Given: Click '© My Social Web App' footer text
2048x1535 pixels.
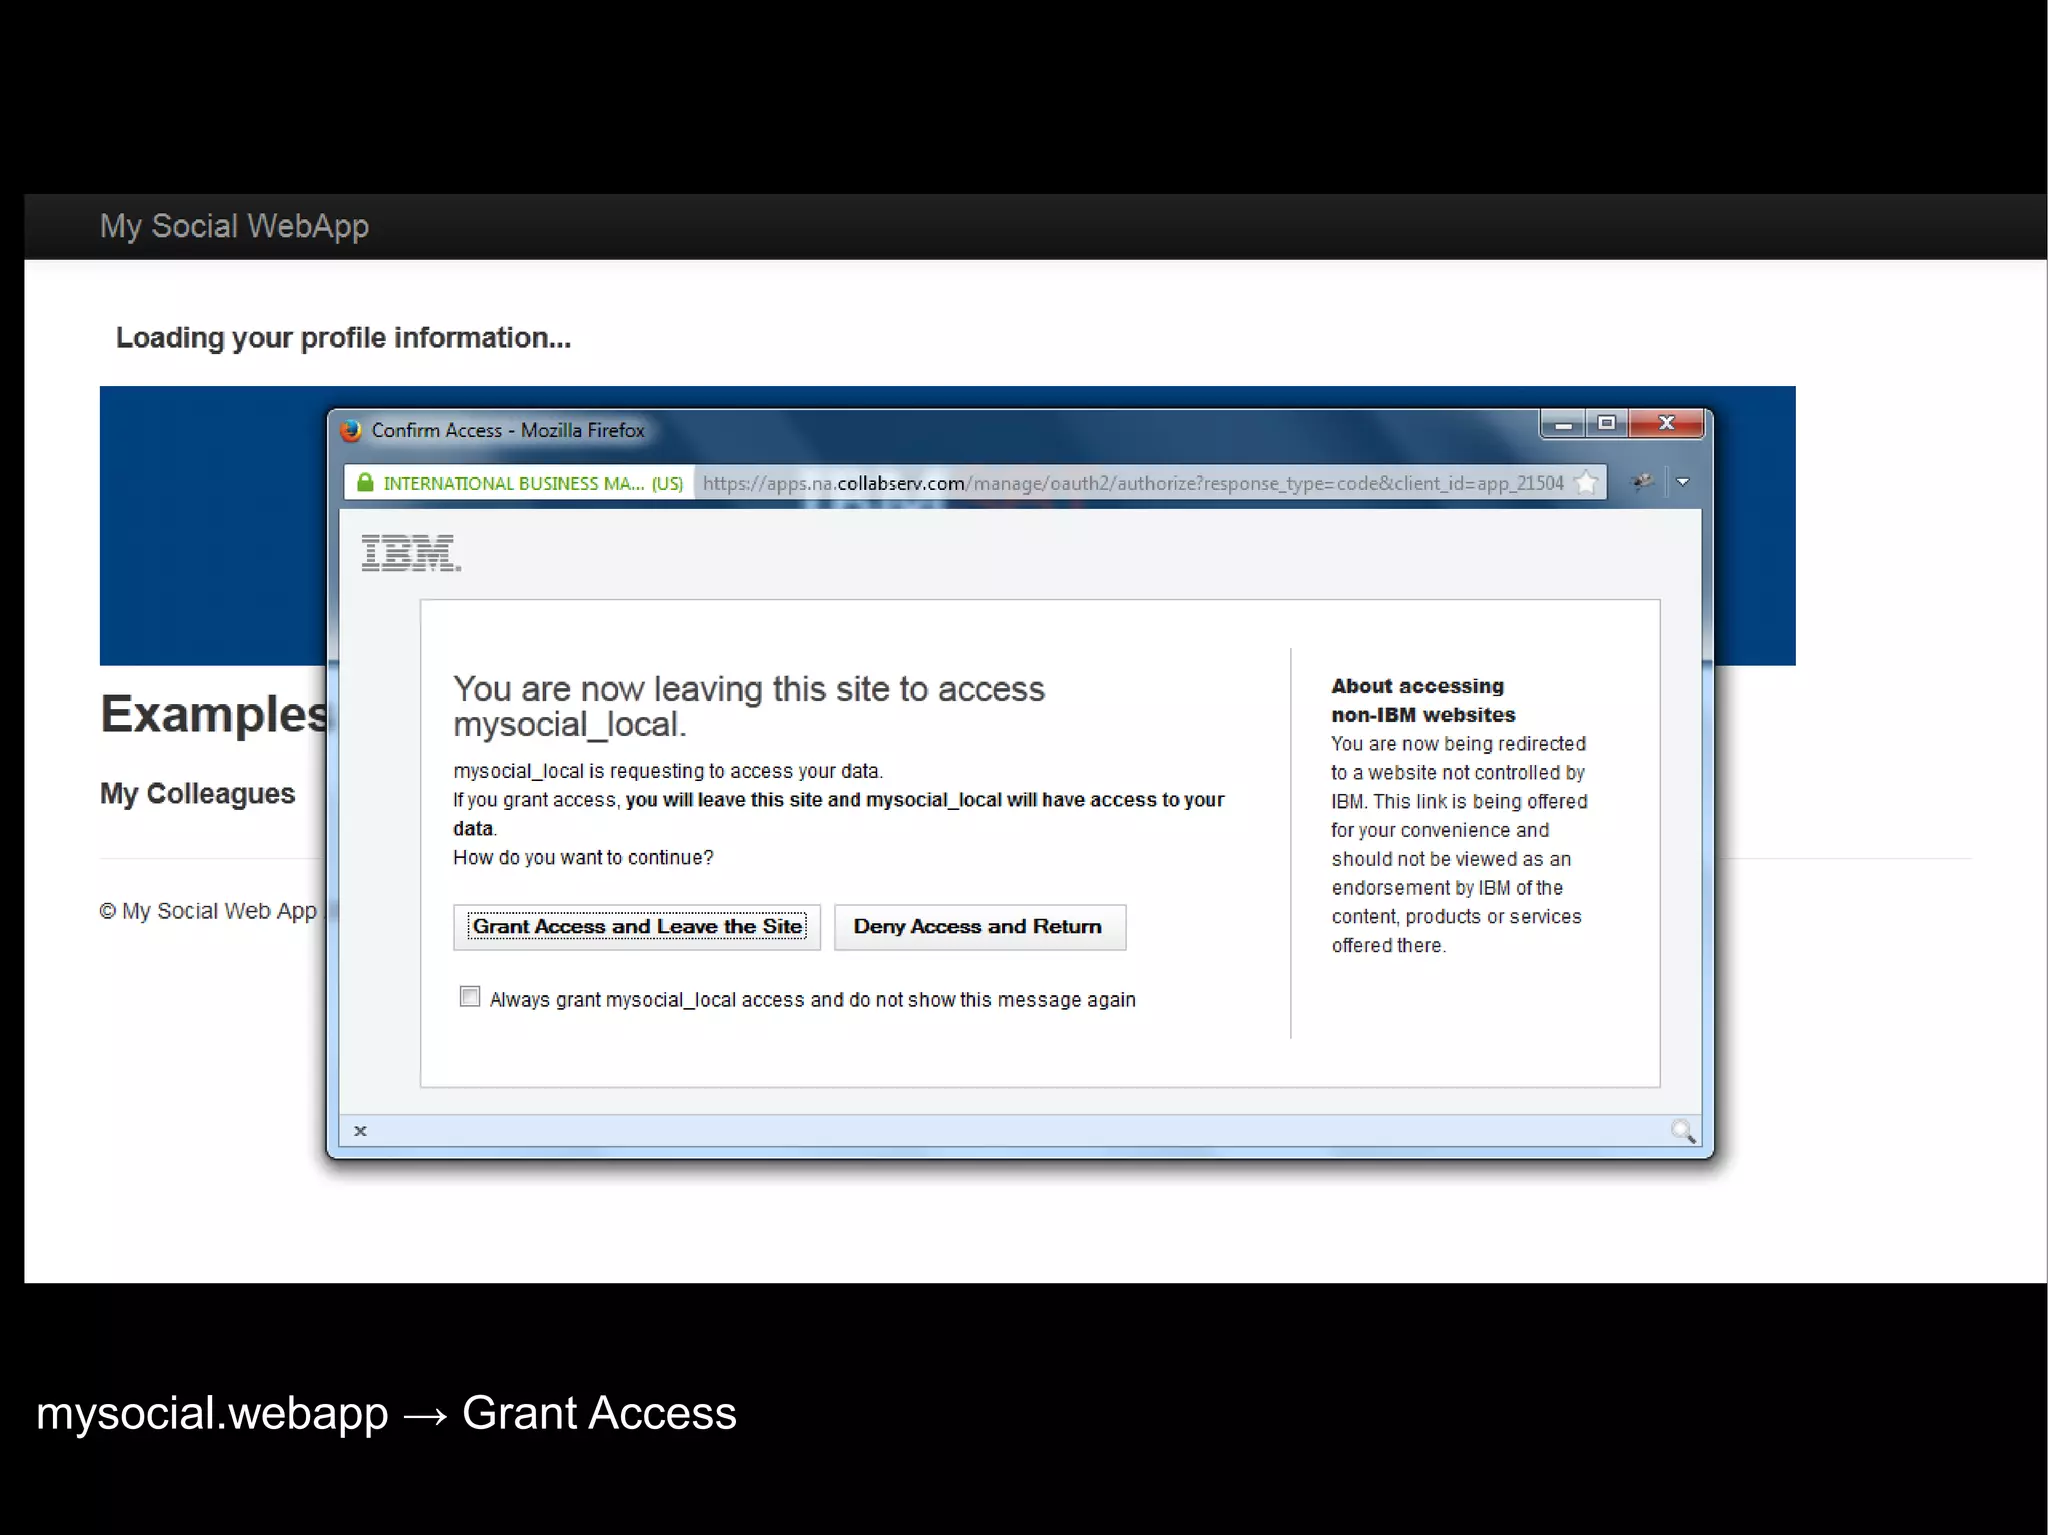Looking at the screenshot, I should [208, 911].
